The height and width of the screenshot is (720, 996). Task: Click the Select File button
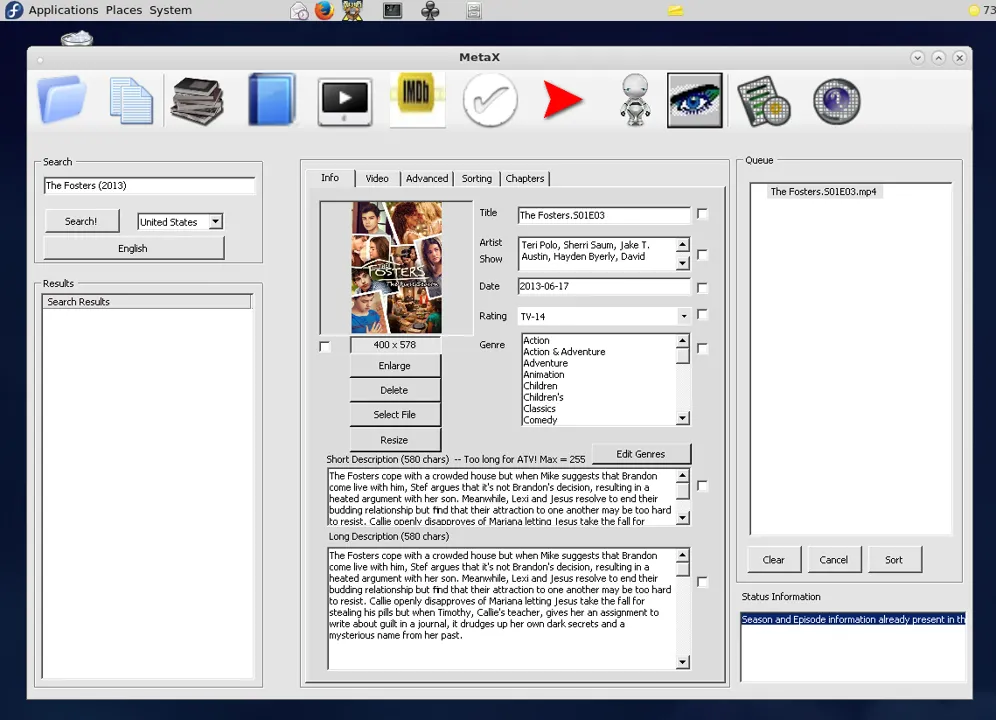394,414
